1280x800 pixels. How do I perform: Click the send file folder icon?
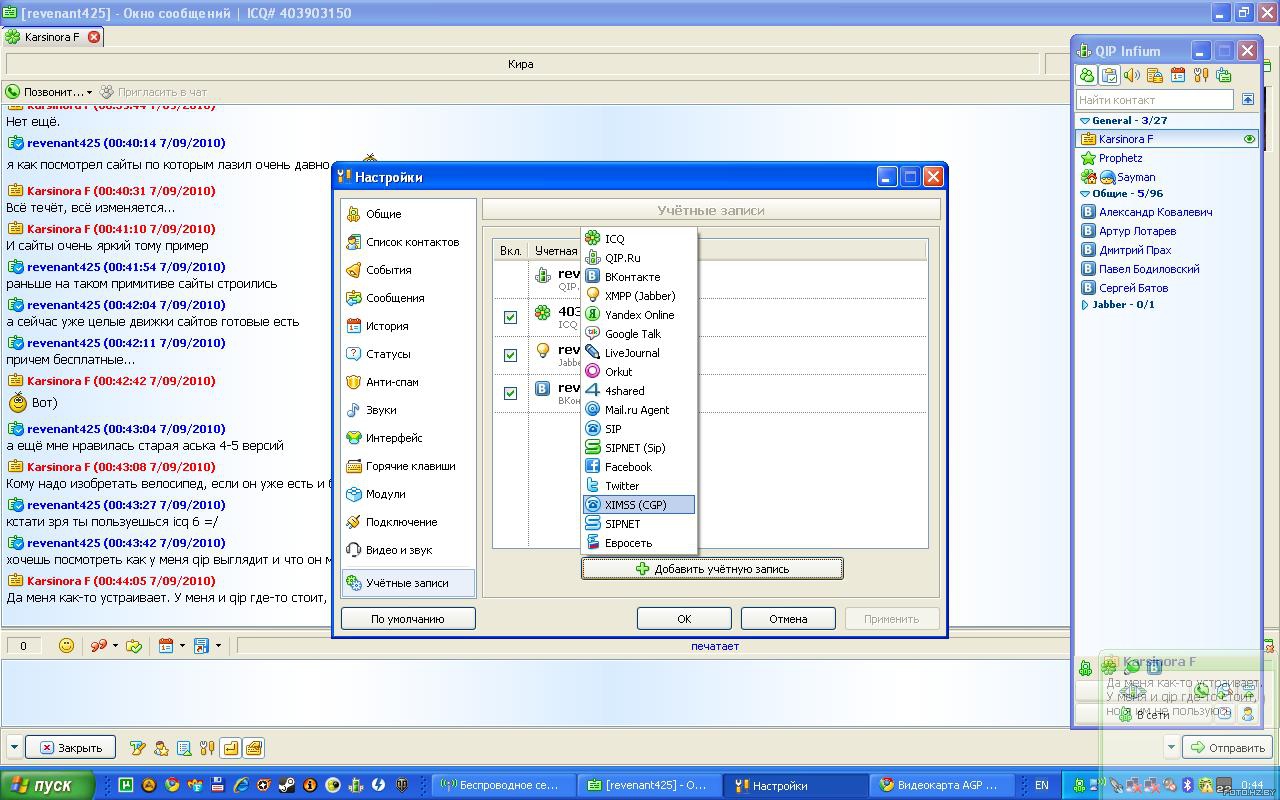[x=134, y=646]
